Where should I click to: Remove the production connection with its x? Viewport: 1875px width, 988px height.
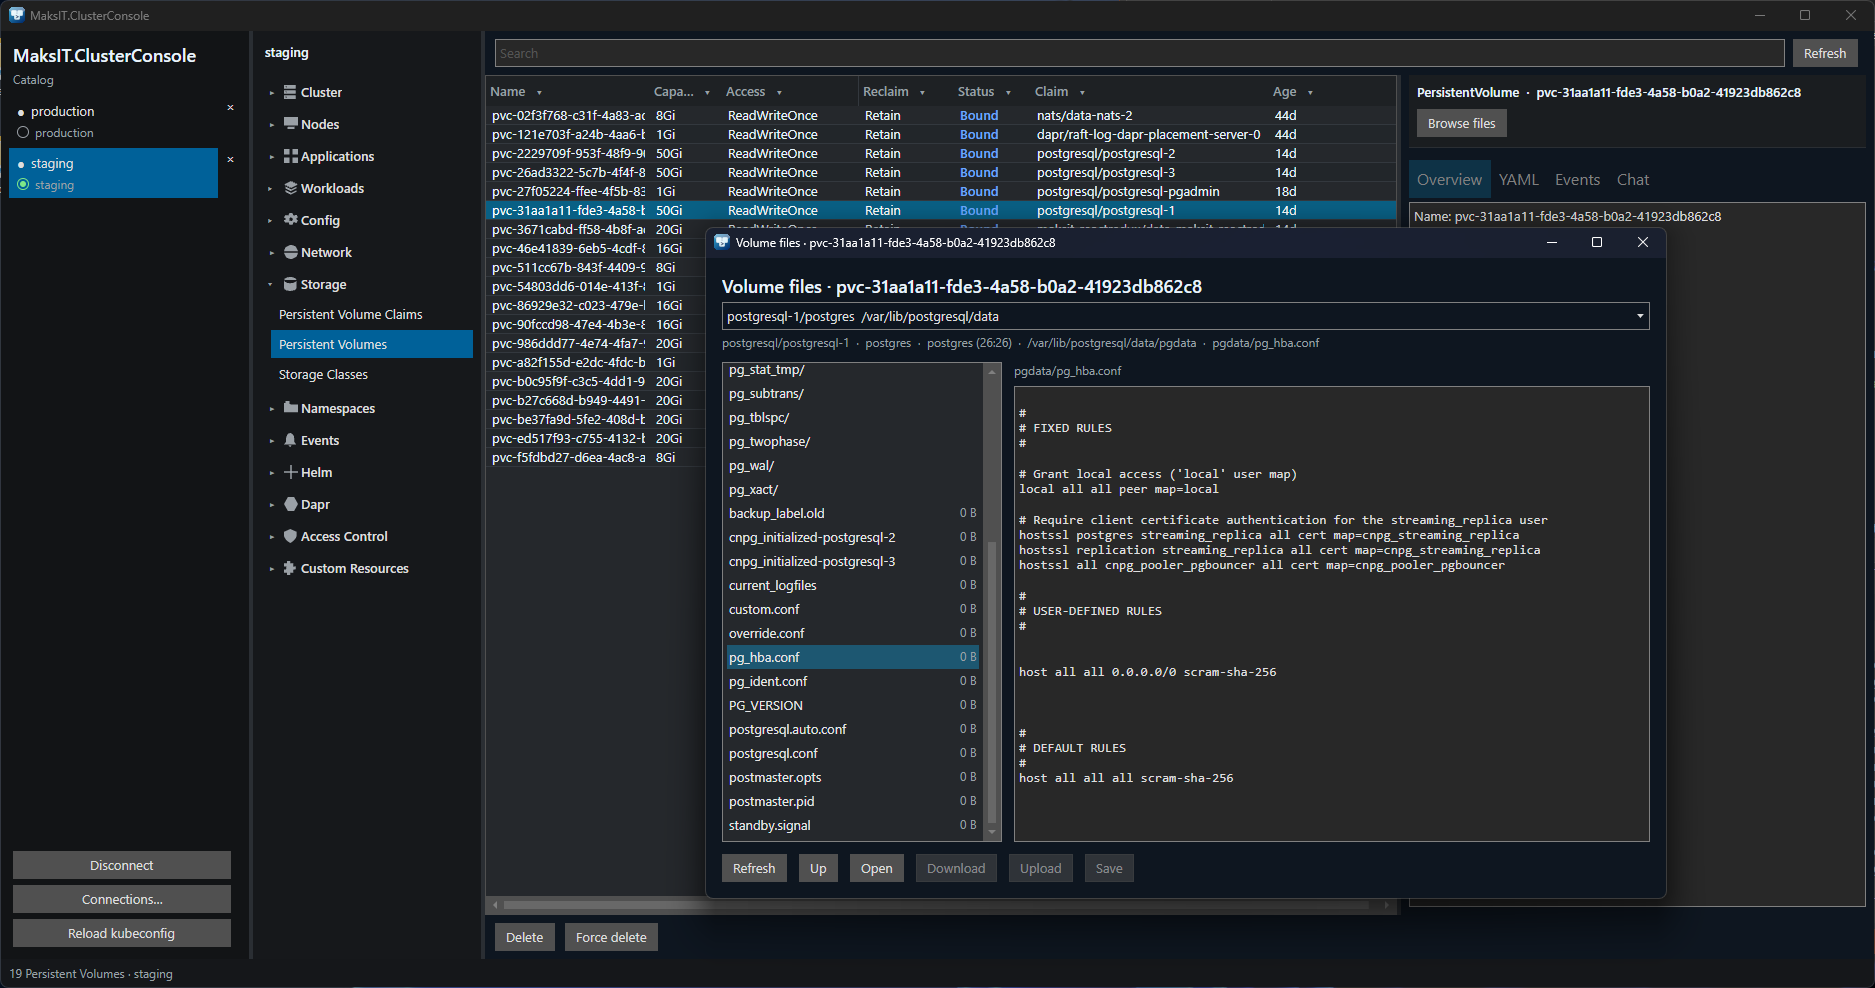pyautogui.click(x=230, y=108)
